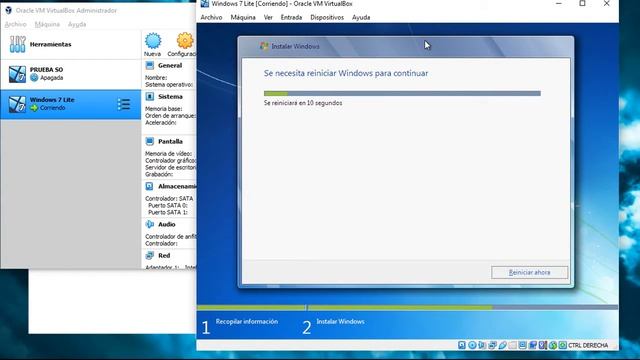
Task: Click the Almacenamiento section disk icon
Action: (150, 186)
